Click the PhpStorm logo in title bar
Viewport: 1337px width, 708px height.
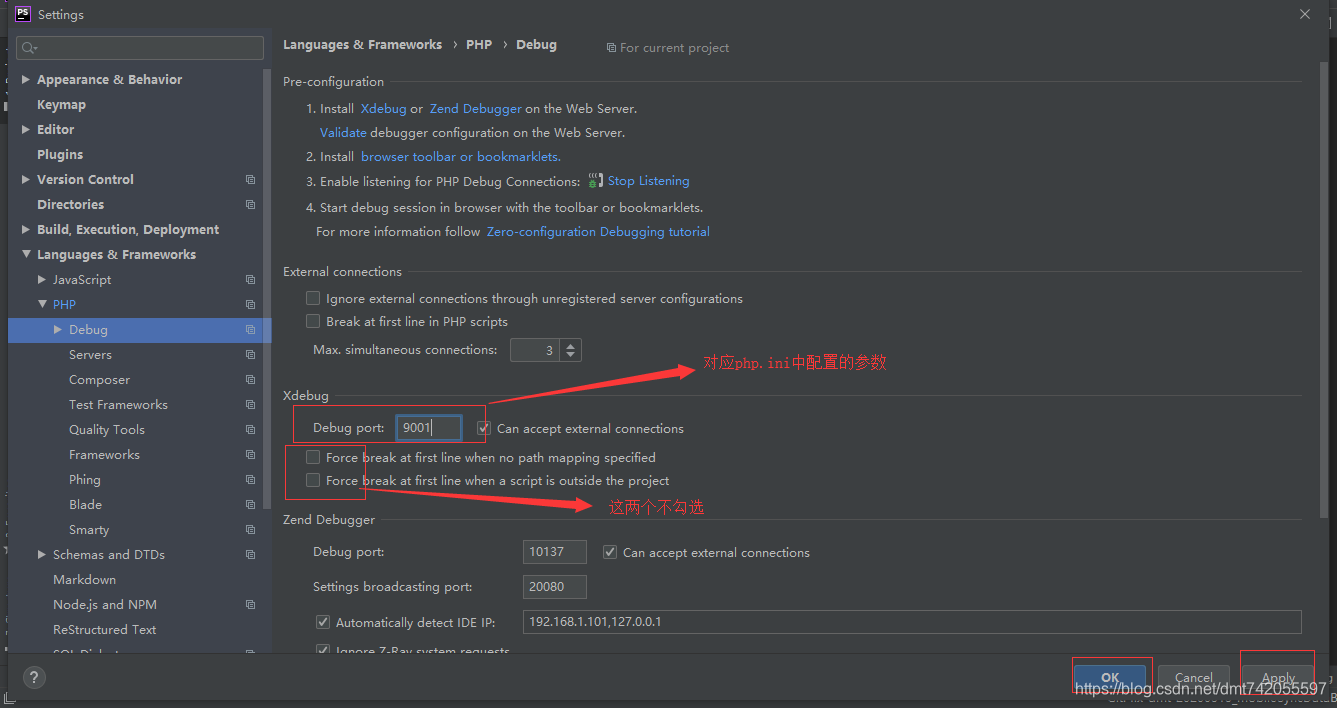22,14
